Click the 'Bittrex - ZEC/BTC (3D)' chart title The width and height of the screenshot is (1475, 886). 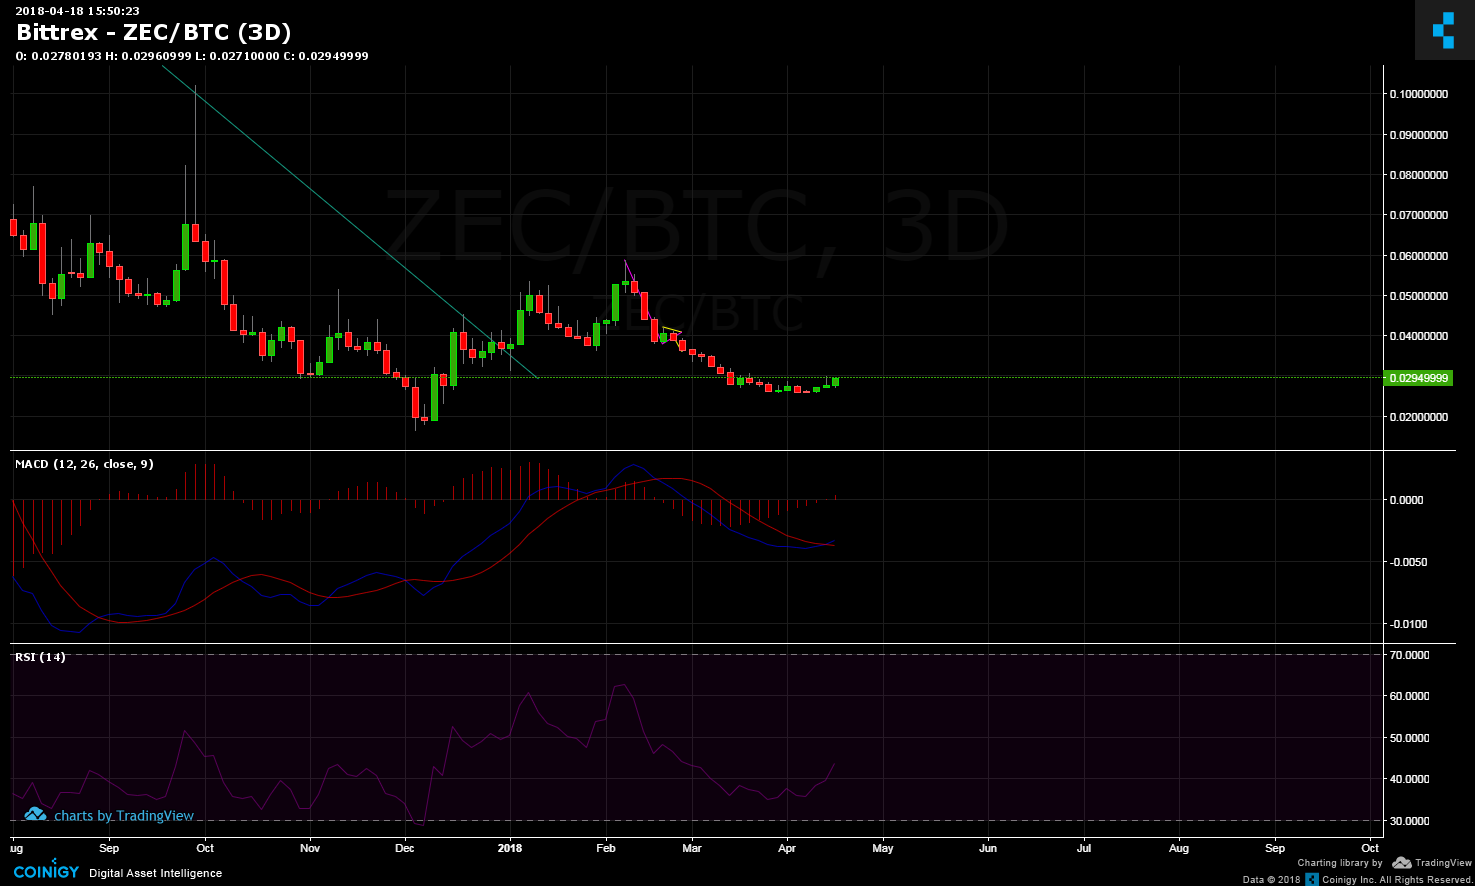(x=154, y=32)
